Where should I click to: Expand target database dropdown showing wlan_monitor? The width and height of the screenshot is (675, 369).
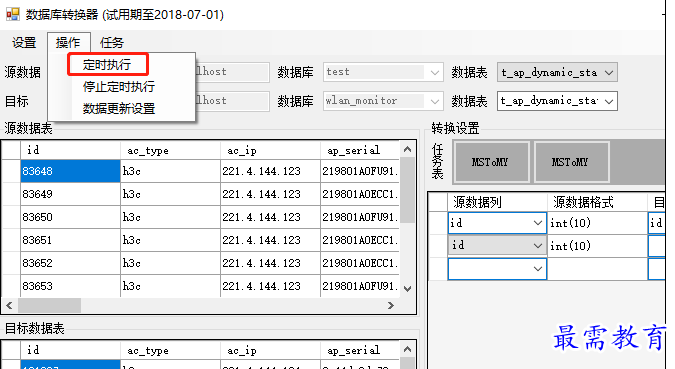point(434,101)
